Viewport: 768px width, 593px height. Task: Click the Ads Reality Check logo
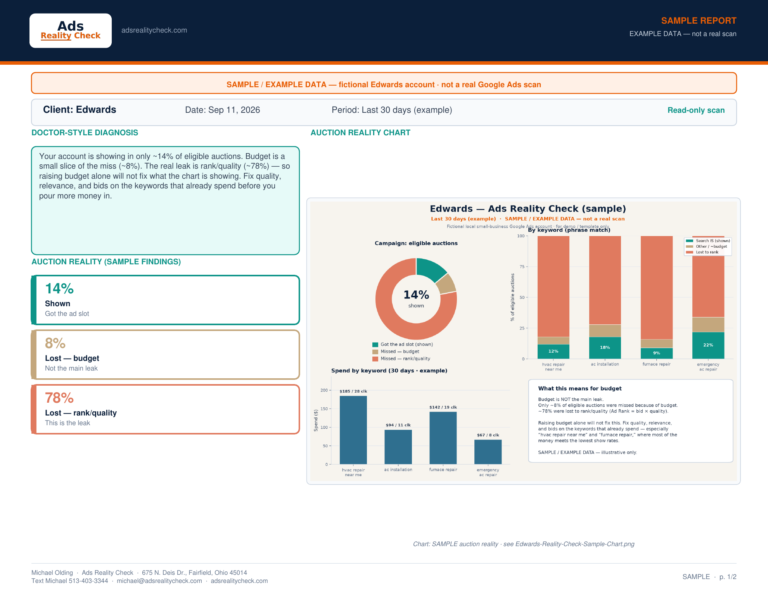click(71, 30)
